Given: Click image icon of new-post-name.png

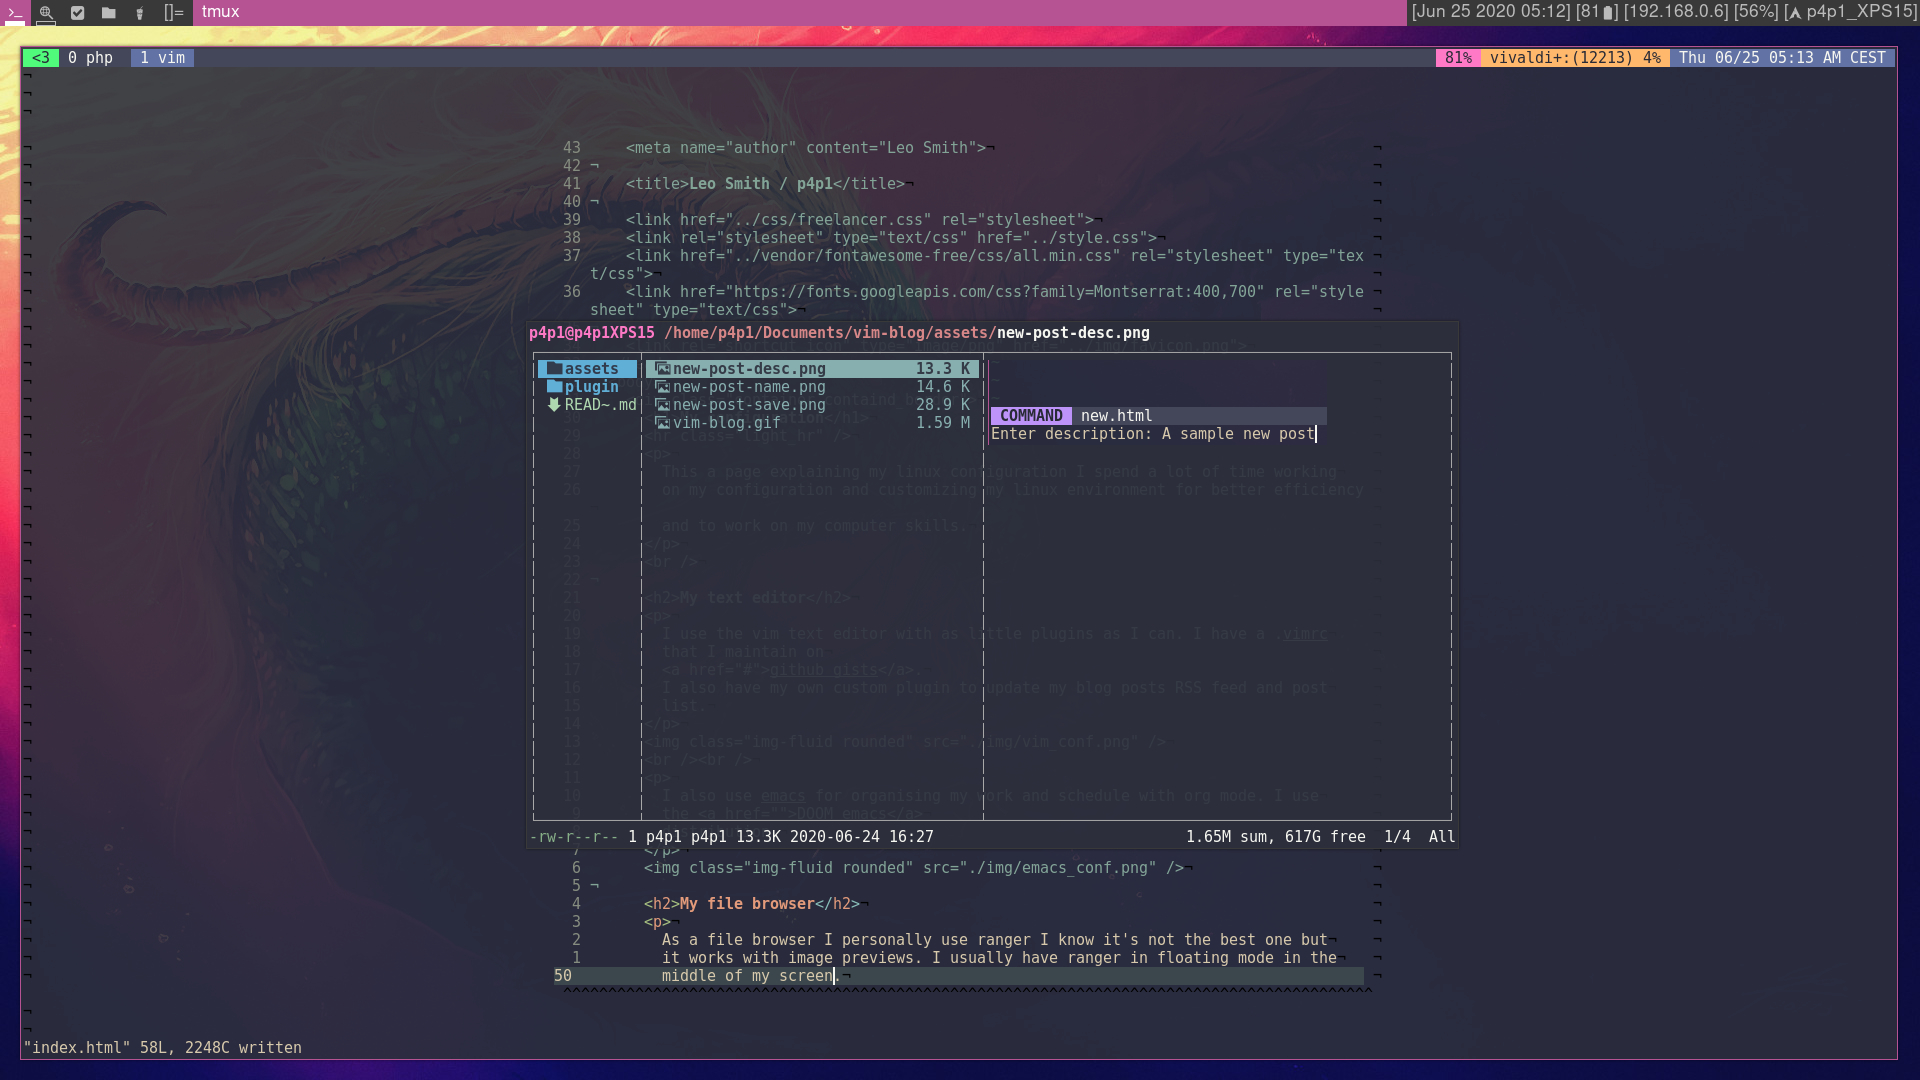Looking at the screenshot, I should pos(662,387).
